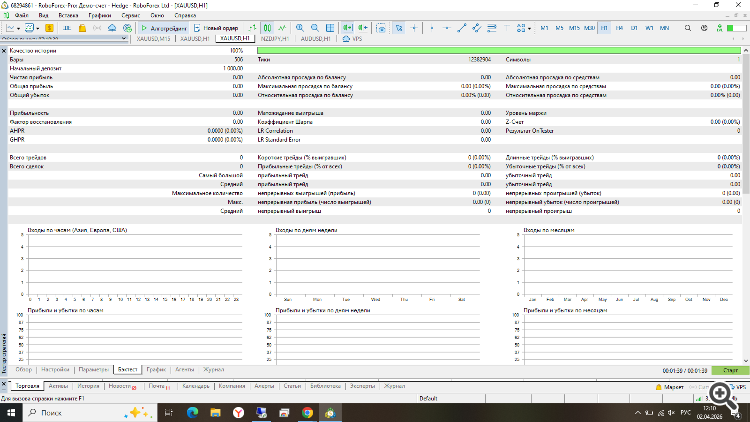Switch to AUDUSD,H1 chart tab

pos(316,39)
